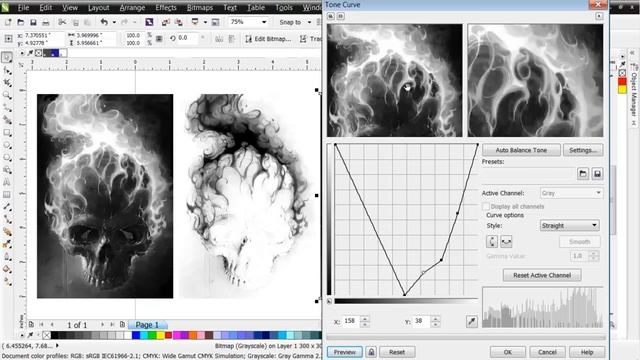The height and width of the screenshot is (360, 640).
Task: Open the Snap to dropdown
Action: [x=309, y=22]
